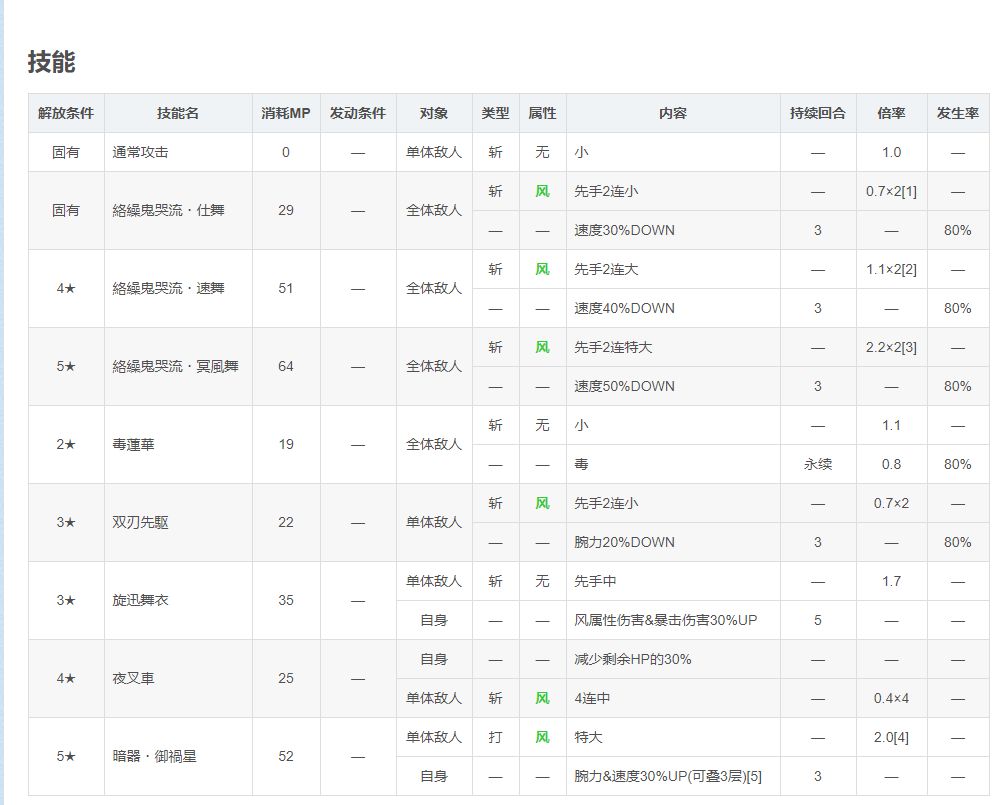Click the 2★ unlock condition cell
The width and height of the screenshot is (1008, 805).
pos(66,444)
